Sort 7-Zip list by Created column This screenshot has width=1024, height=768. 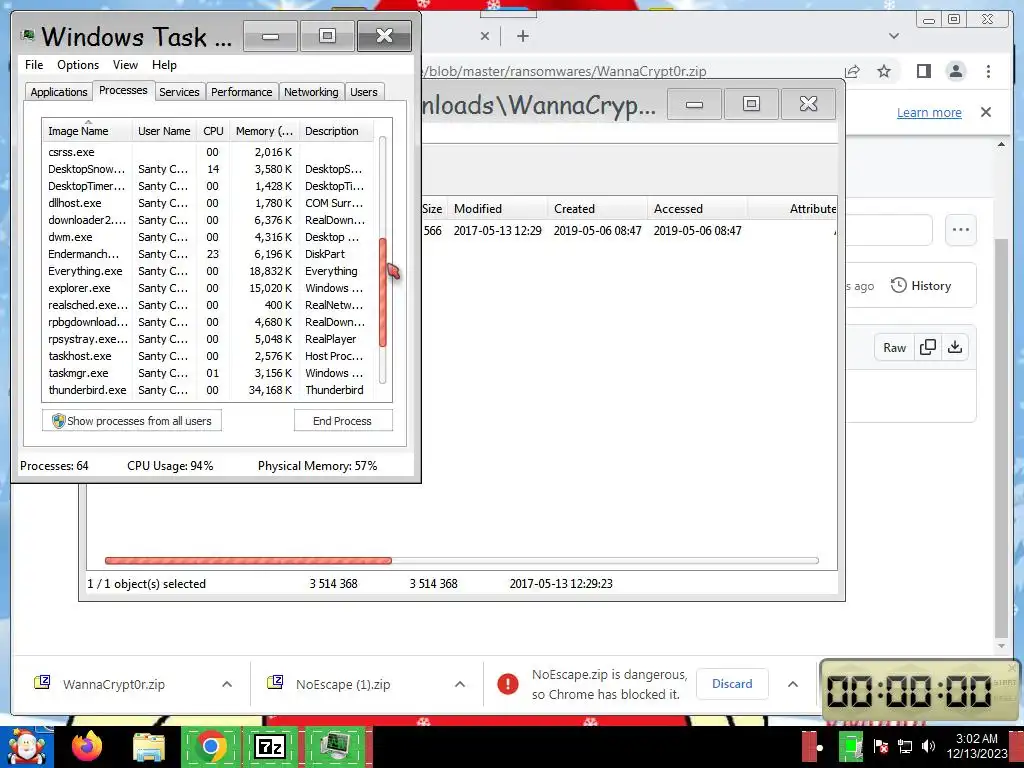coord(598,209)
